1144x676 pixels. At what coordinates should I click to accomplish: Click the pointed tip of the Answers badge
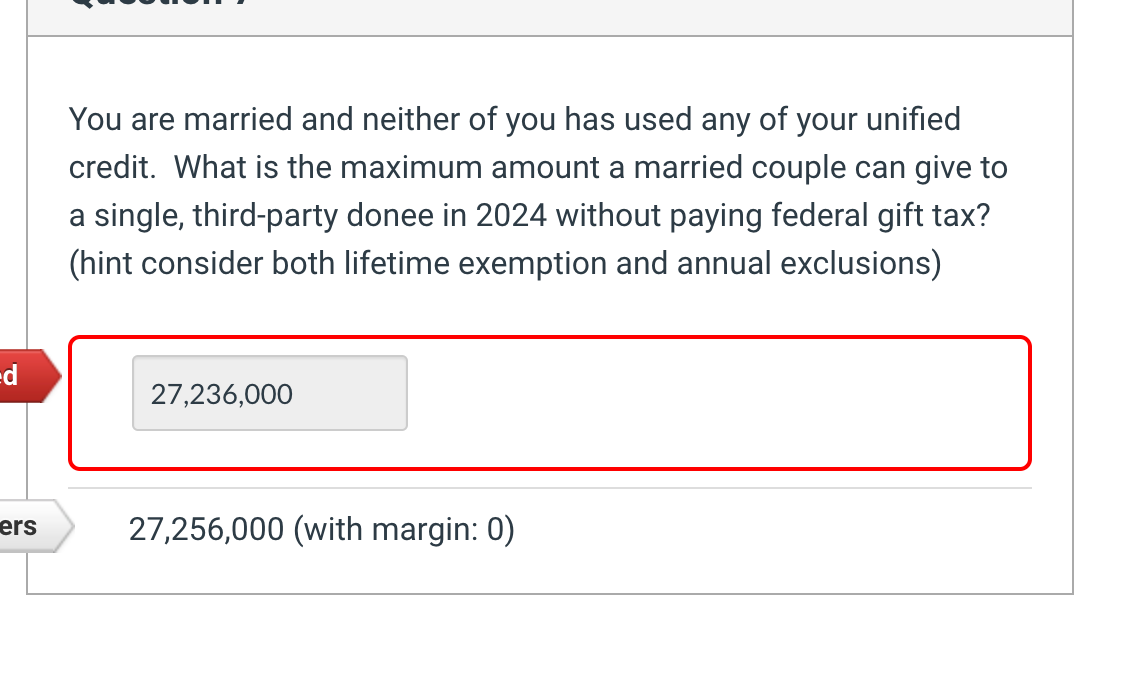(68, 525)
